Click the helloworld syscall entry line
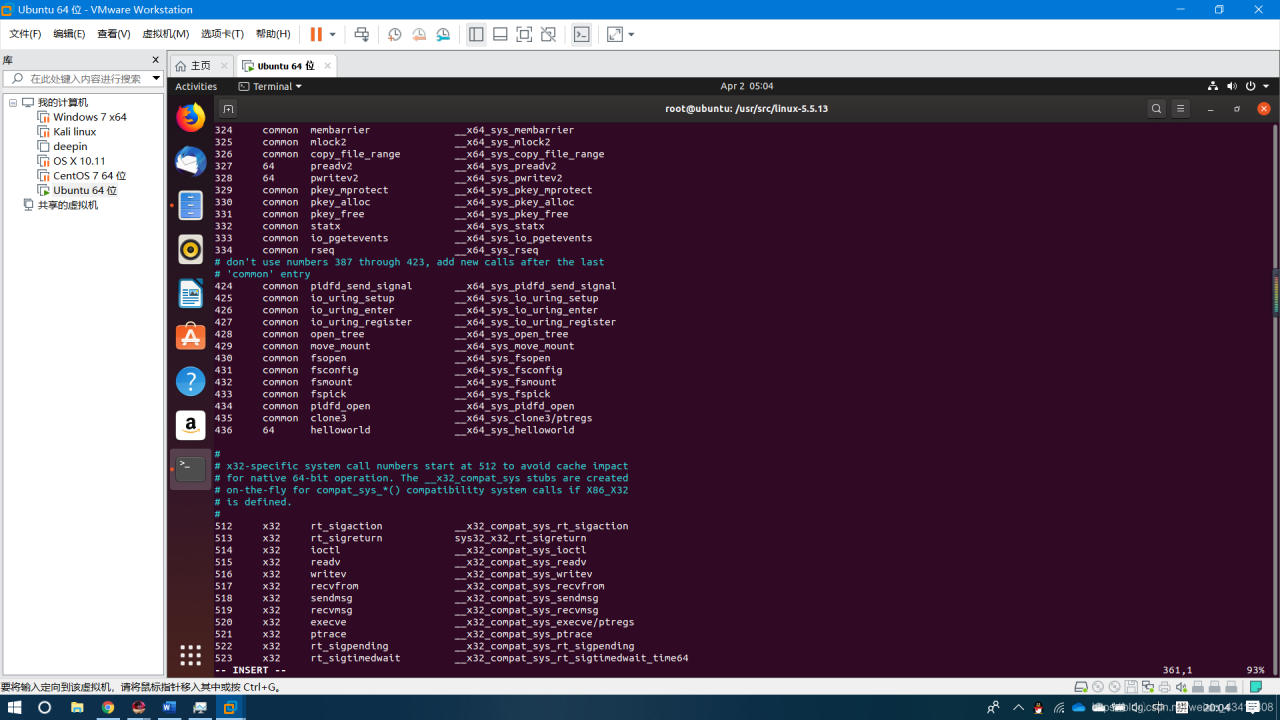The image size is (1280, 720). click(394, 430)
